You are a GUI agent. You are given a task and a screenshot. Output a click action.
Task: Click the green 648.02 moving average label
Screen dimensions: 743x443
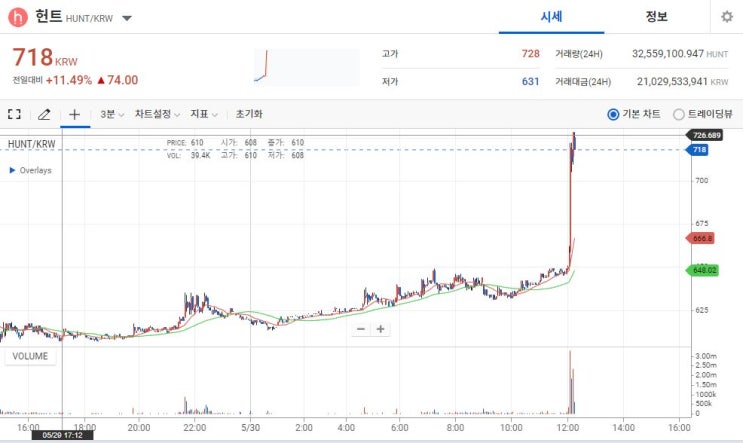click(x=703, y=271)
